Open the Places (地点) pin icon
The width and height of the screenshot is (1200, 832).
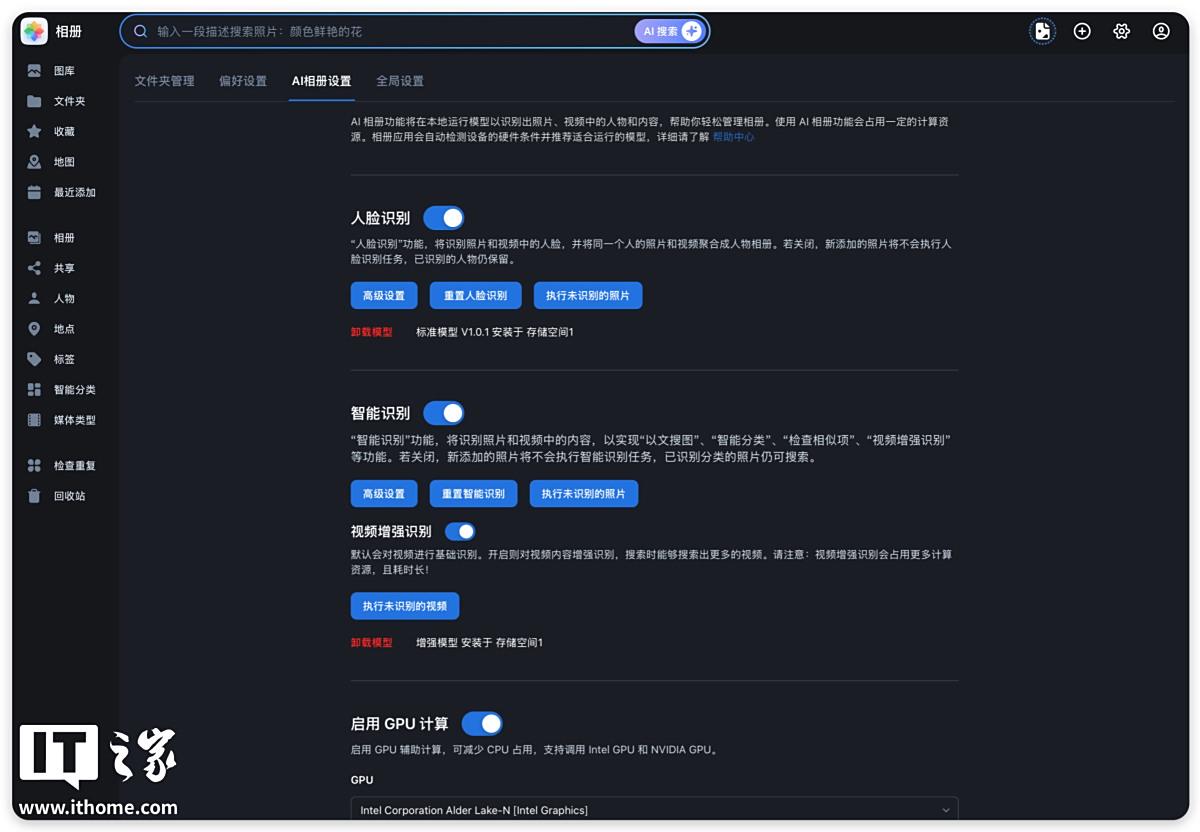coord(34,329)
